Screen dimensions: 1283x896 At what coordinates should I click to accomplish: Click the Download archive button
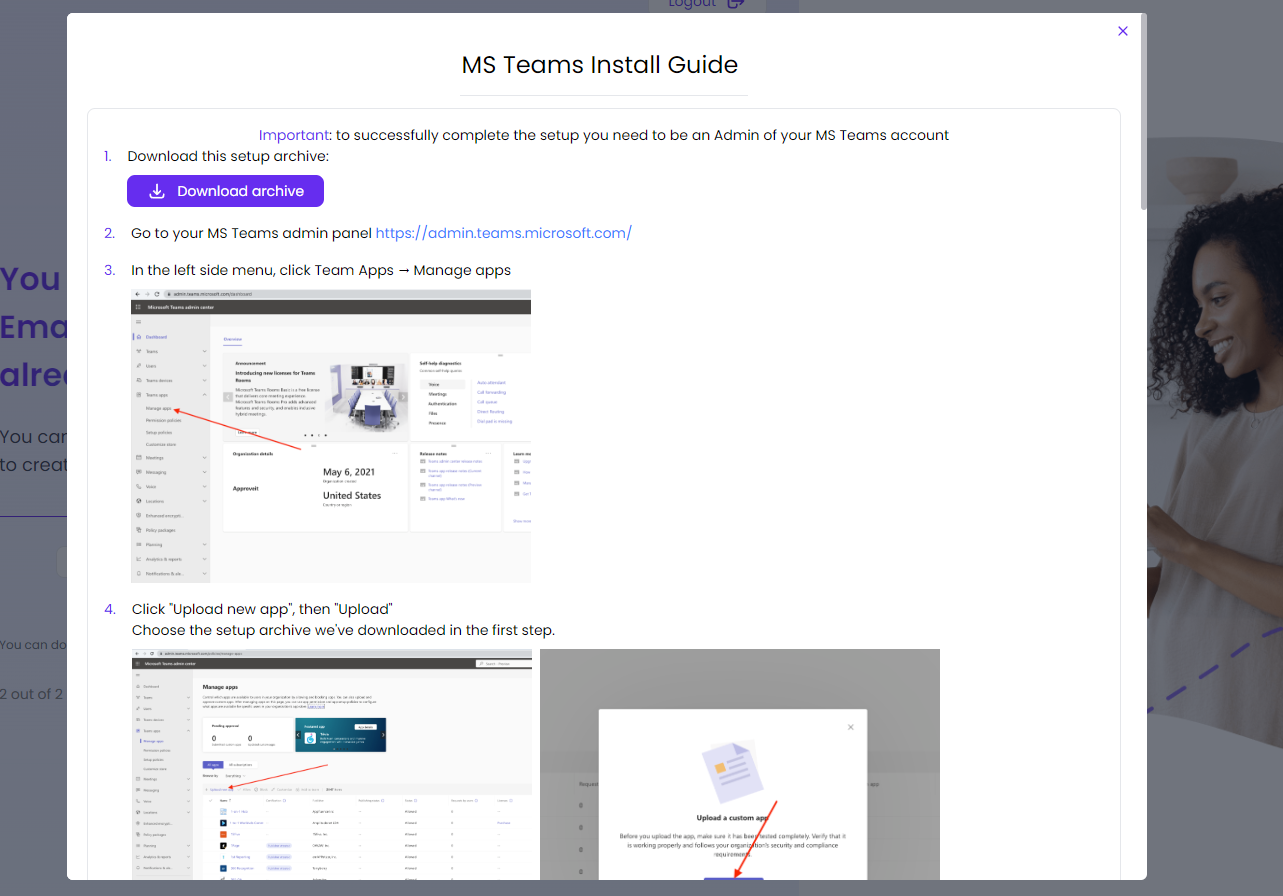click(x=225, y=191)
